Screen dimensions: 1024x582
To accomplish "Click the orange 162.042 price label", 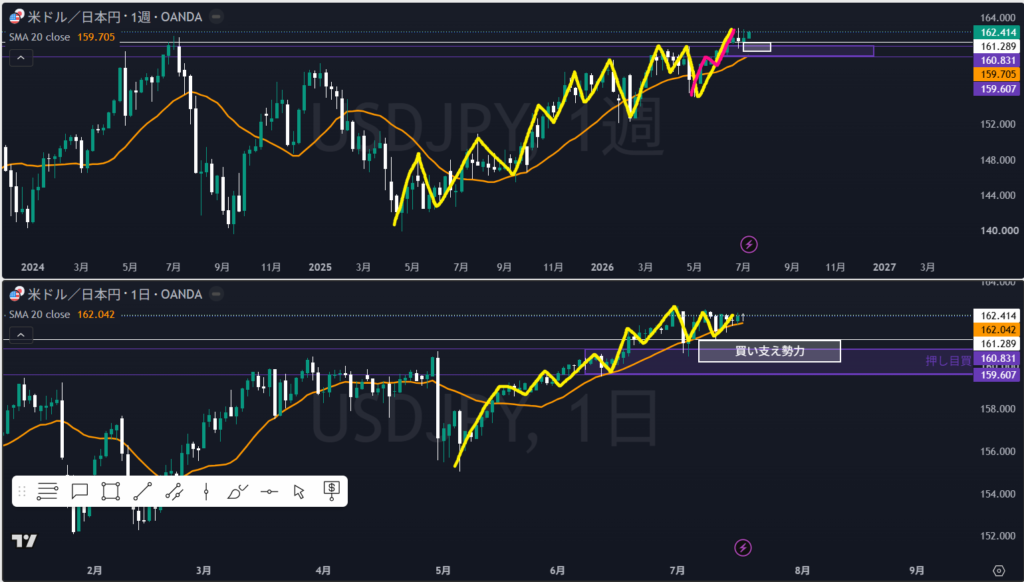I will click(x=997, y=330).
